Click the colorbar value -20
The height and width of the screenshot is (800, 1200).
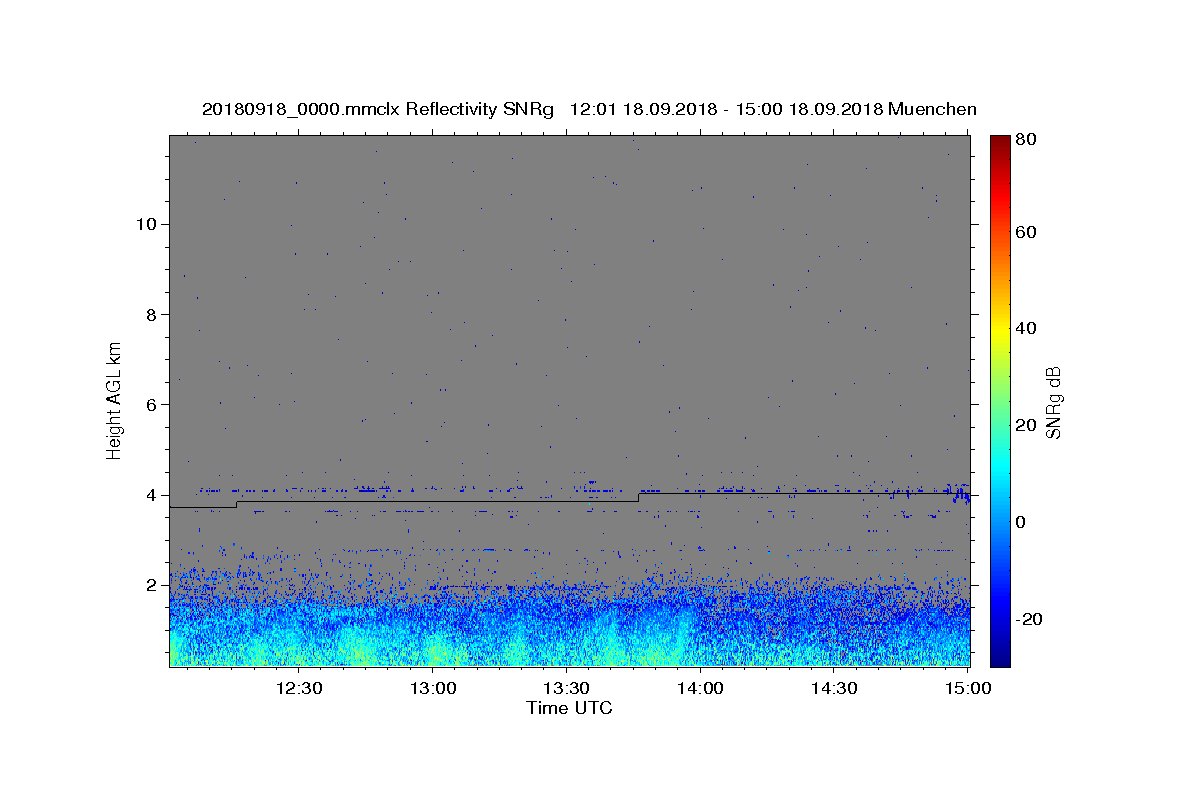1030,619
